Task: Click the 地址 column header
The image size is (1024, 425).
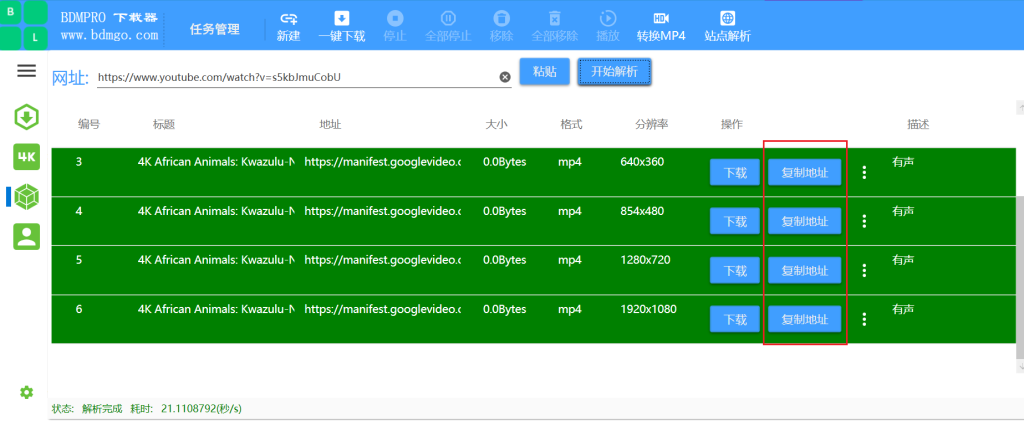Action: (330, 124)
